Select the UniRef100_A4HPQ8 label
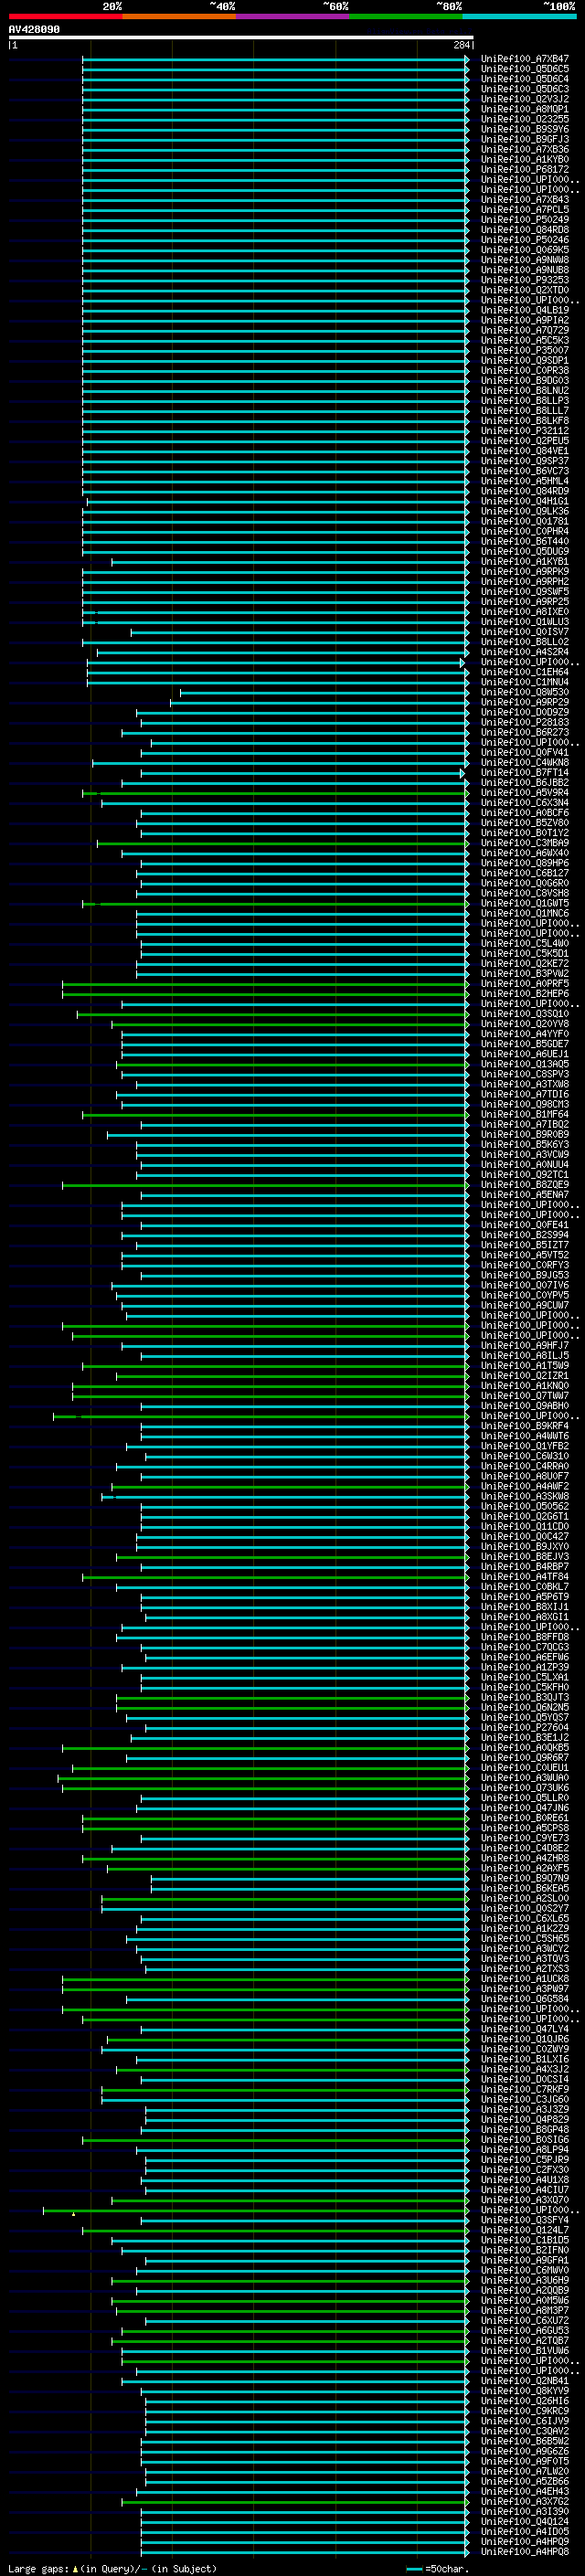Screen dimensions: 585x2576 pos(524,2552)
